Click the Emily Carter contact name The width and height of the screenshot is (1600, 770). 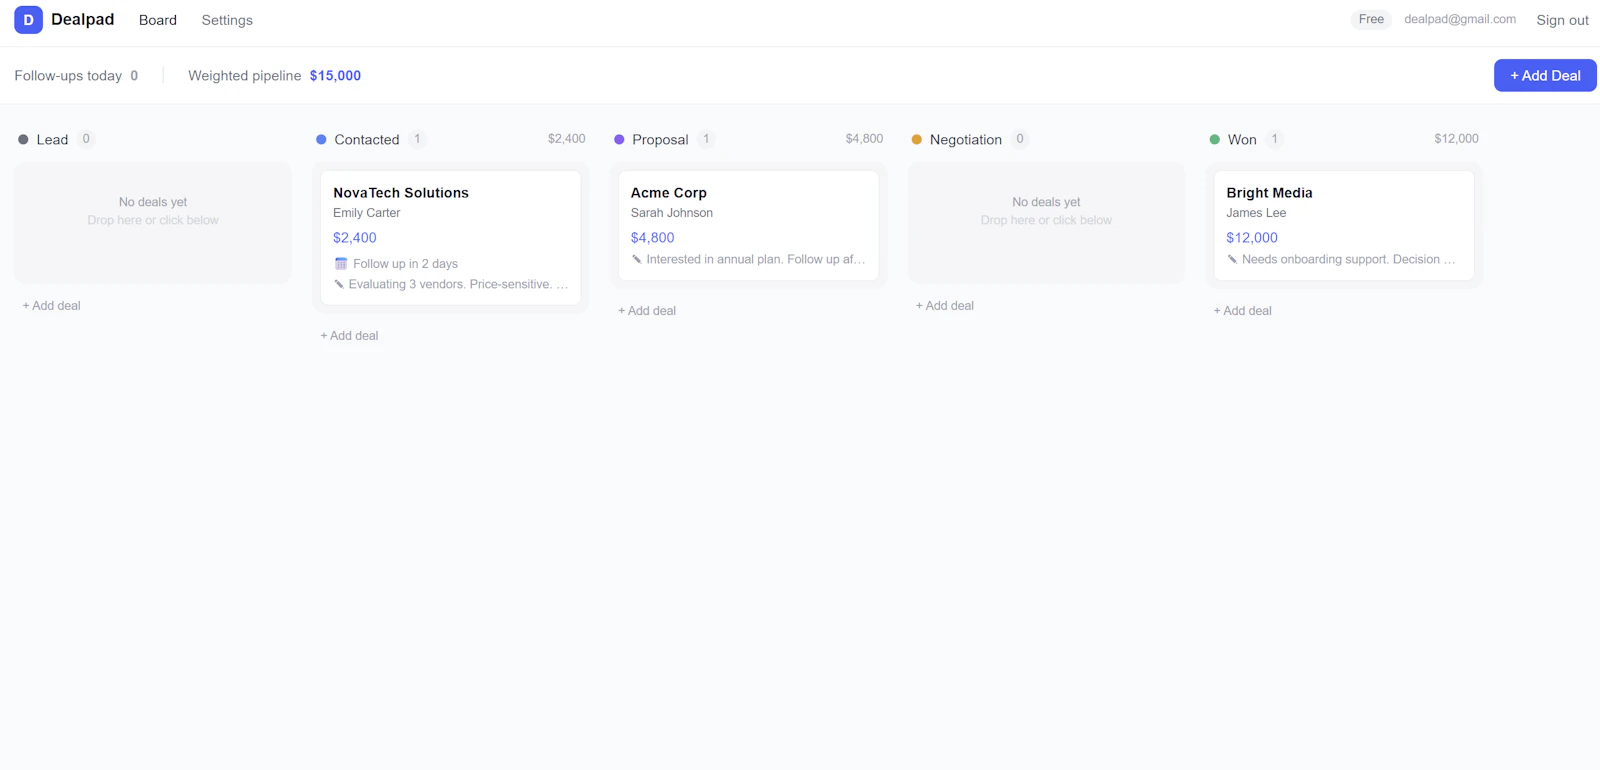(x=367, y=213)
